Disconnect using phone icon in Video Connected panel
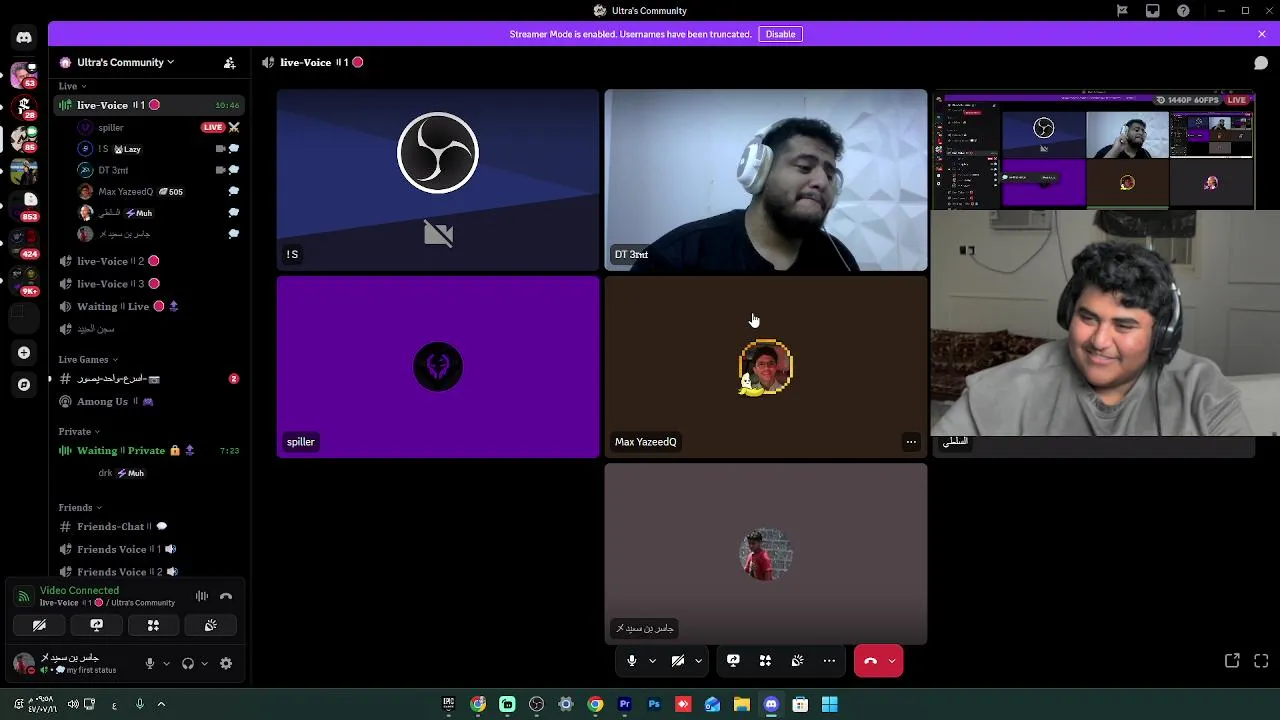 click(226, 596)
